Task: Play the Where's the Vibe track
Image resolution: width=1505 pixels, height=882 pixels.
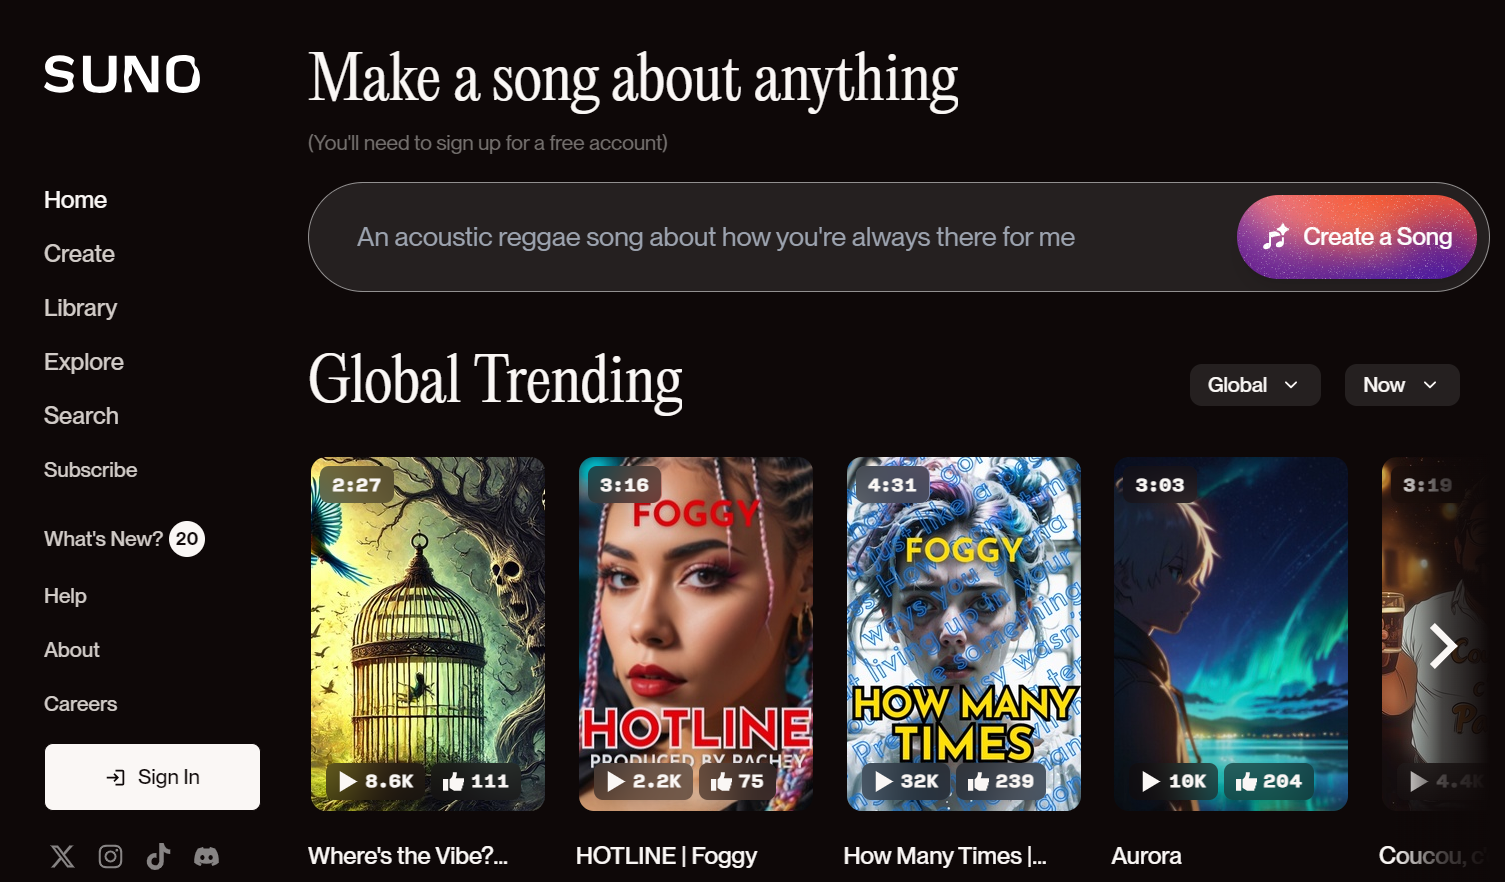Action: pos(376,781)
